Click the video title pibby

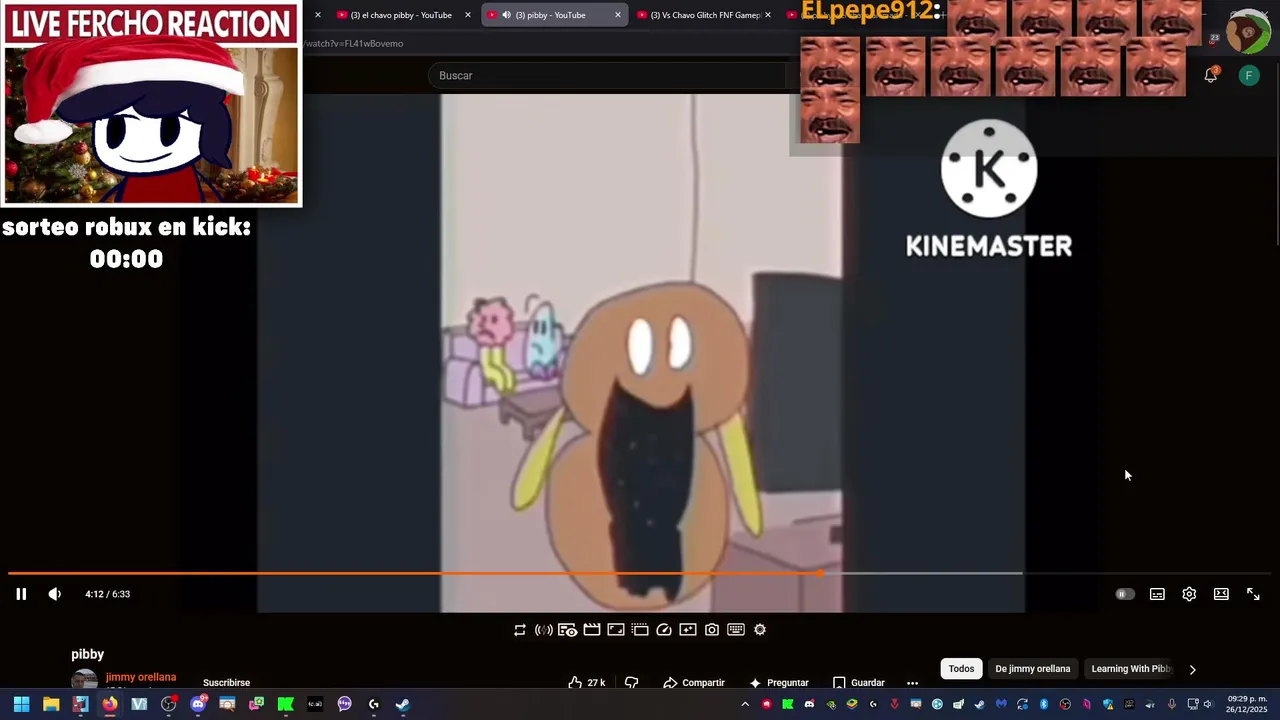coord(88,654)
